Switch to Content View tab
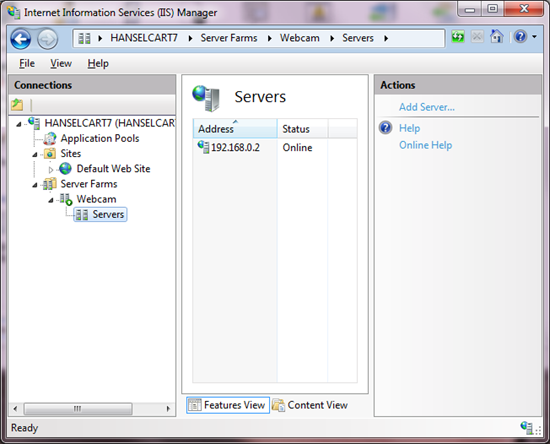The image size is (550, 444). (310, 405)
